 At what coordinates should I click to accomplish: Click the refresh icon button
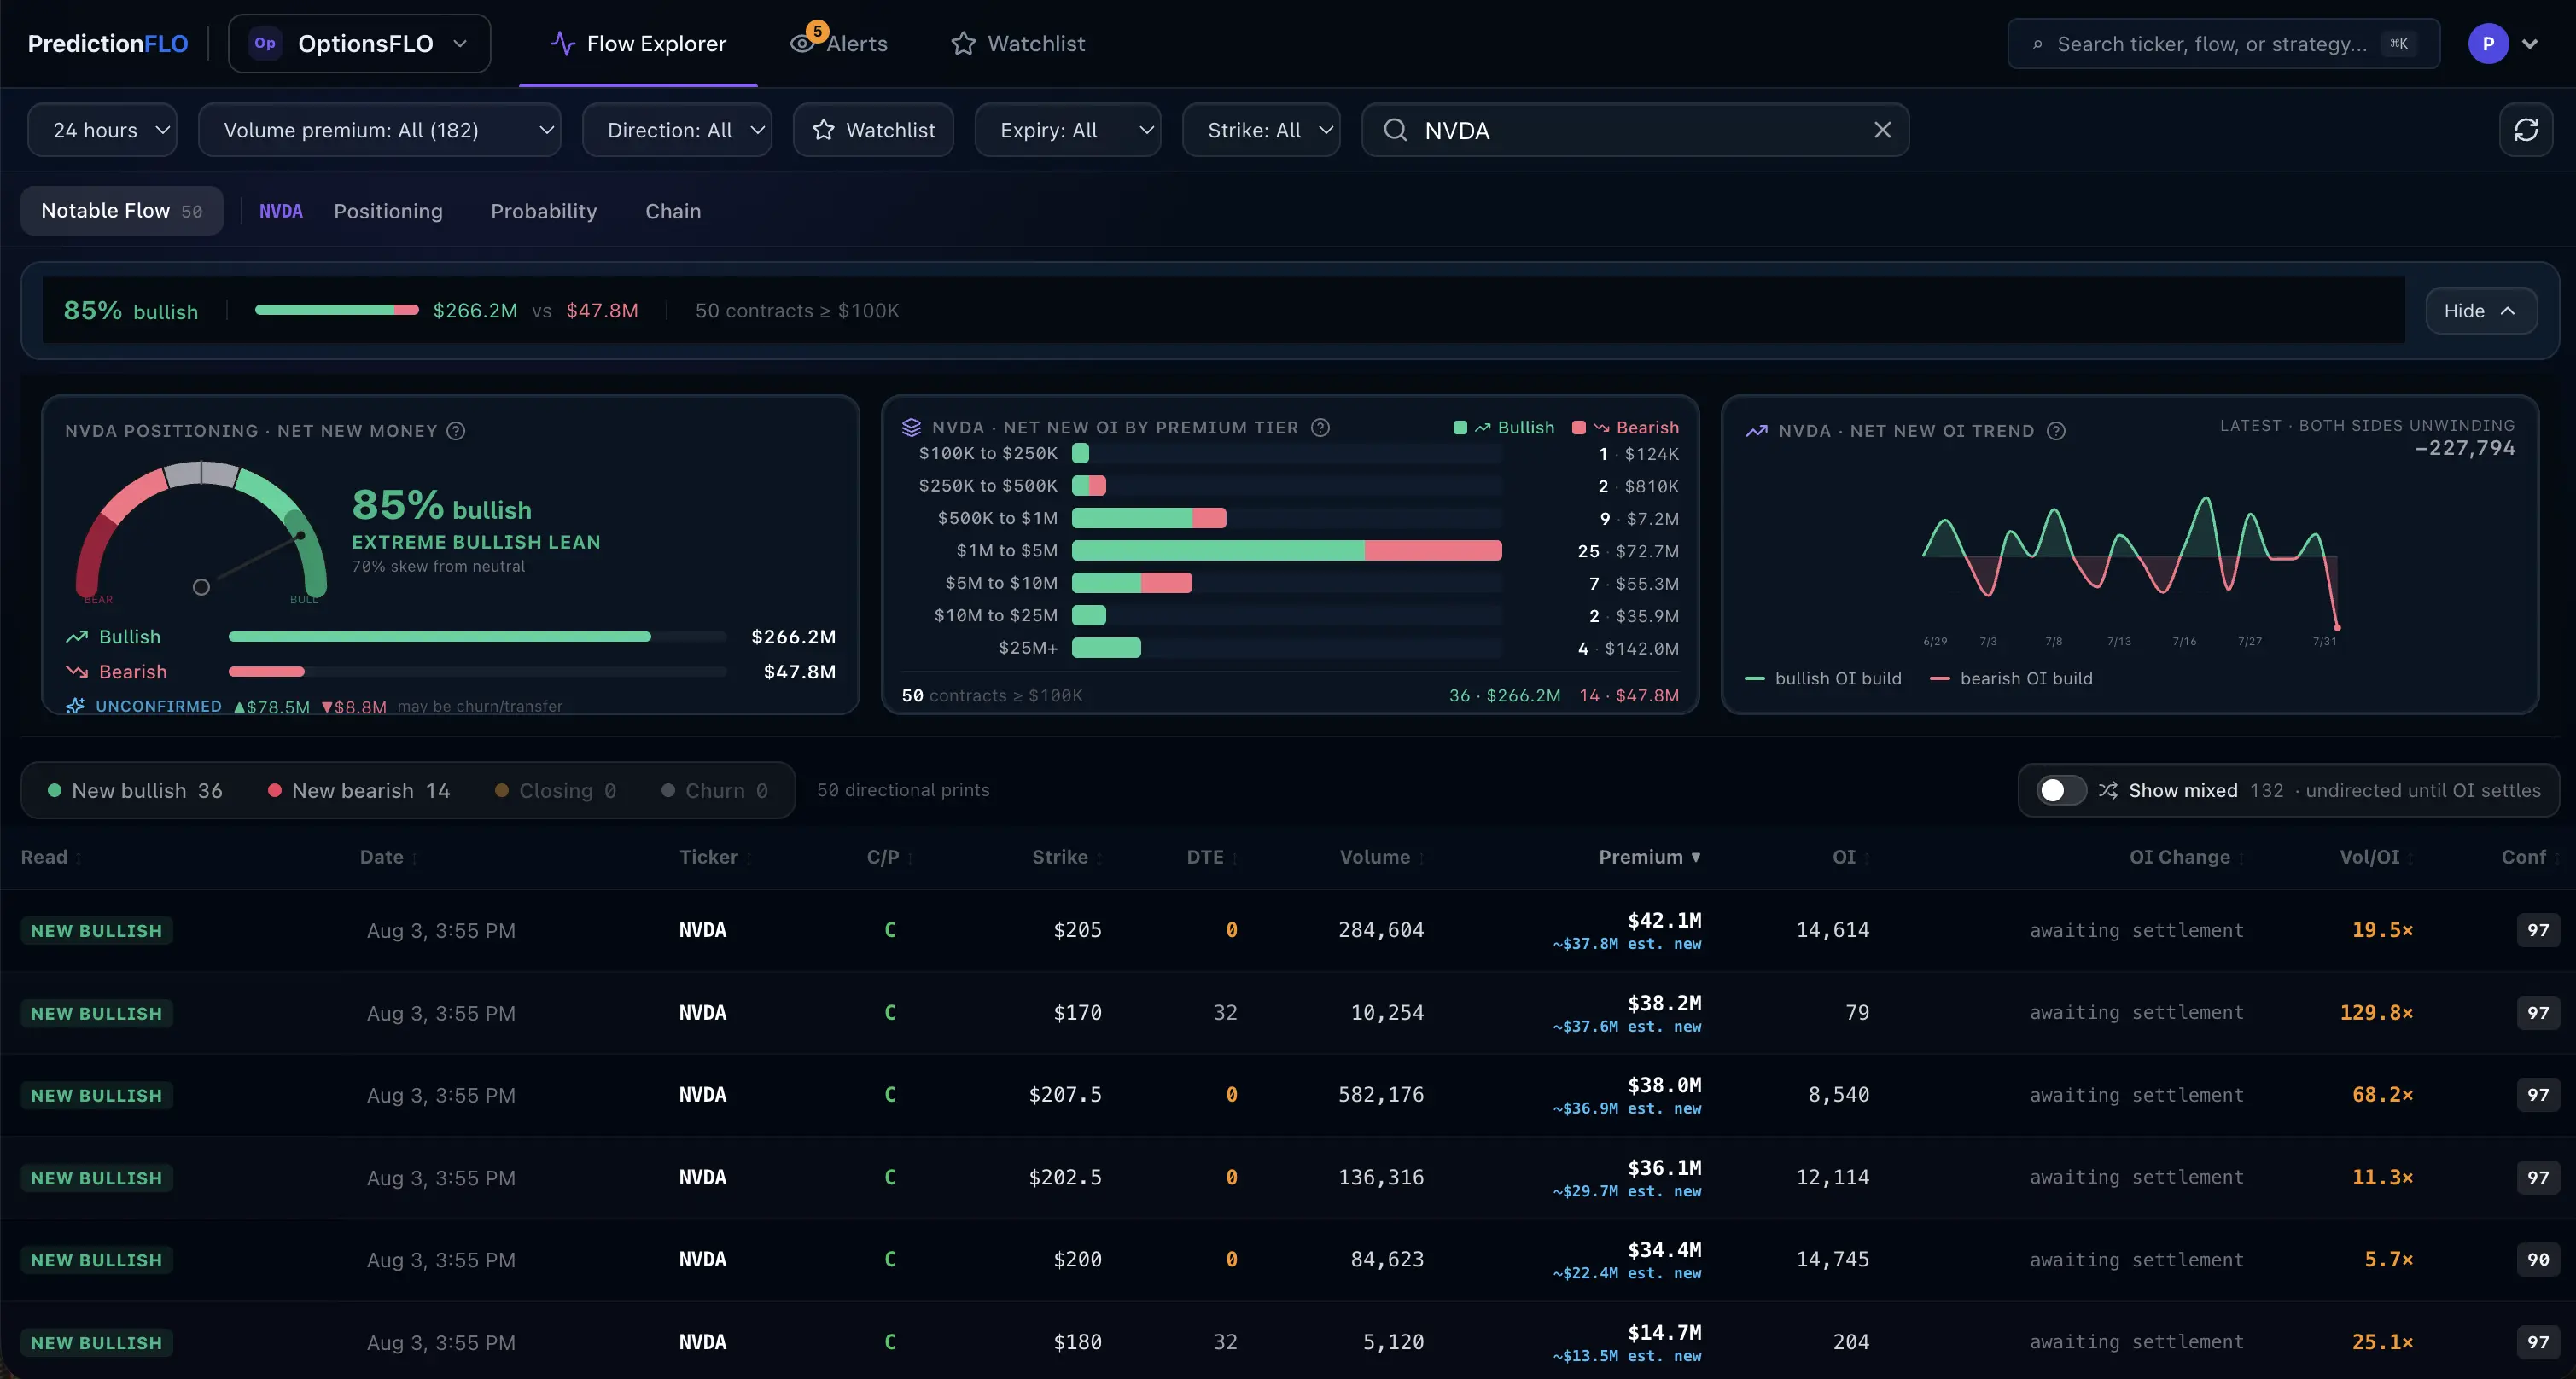click(2525, 130)
